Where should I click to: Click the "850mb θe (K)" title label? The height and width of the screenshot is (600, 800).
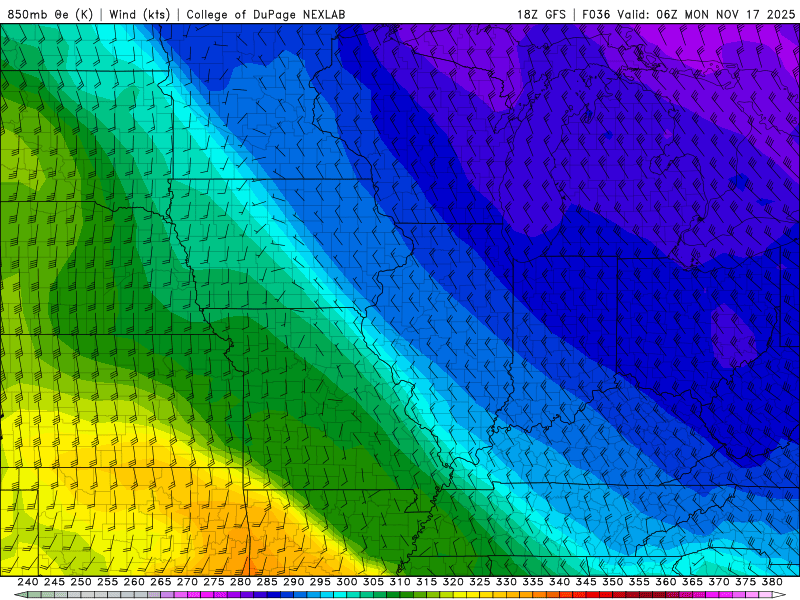pyautogui.click(x=50, y=14)
